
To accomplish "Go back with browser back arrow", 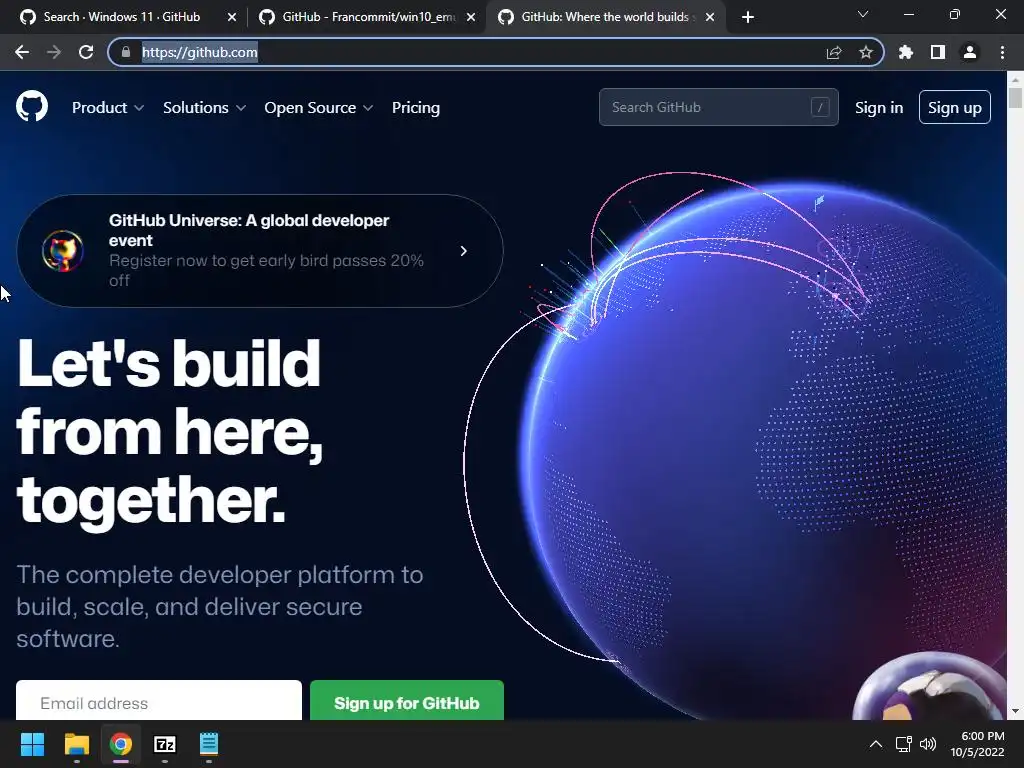I will click(22, 52).
